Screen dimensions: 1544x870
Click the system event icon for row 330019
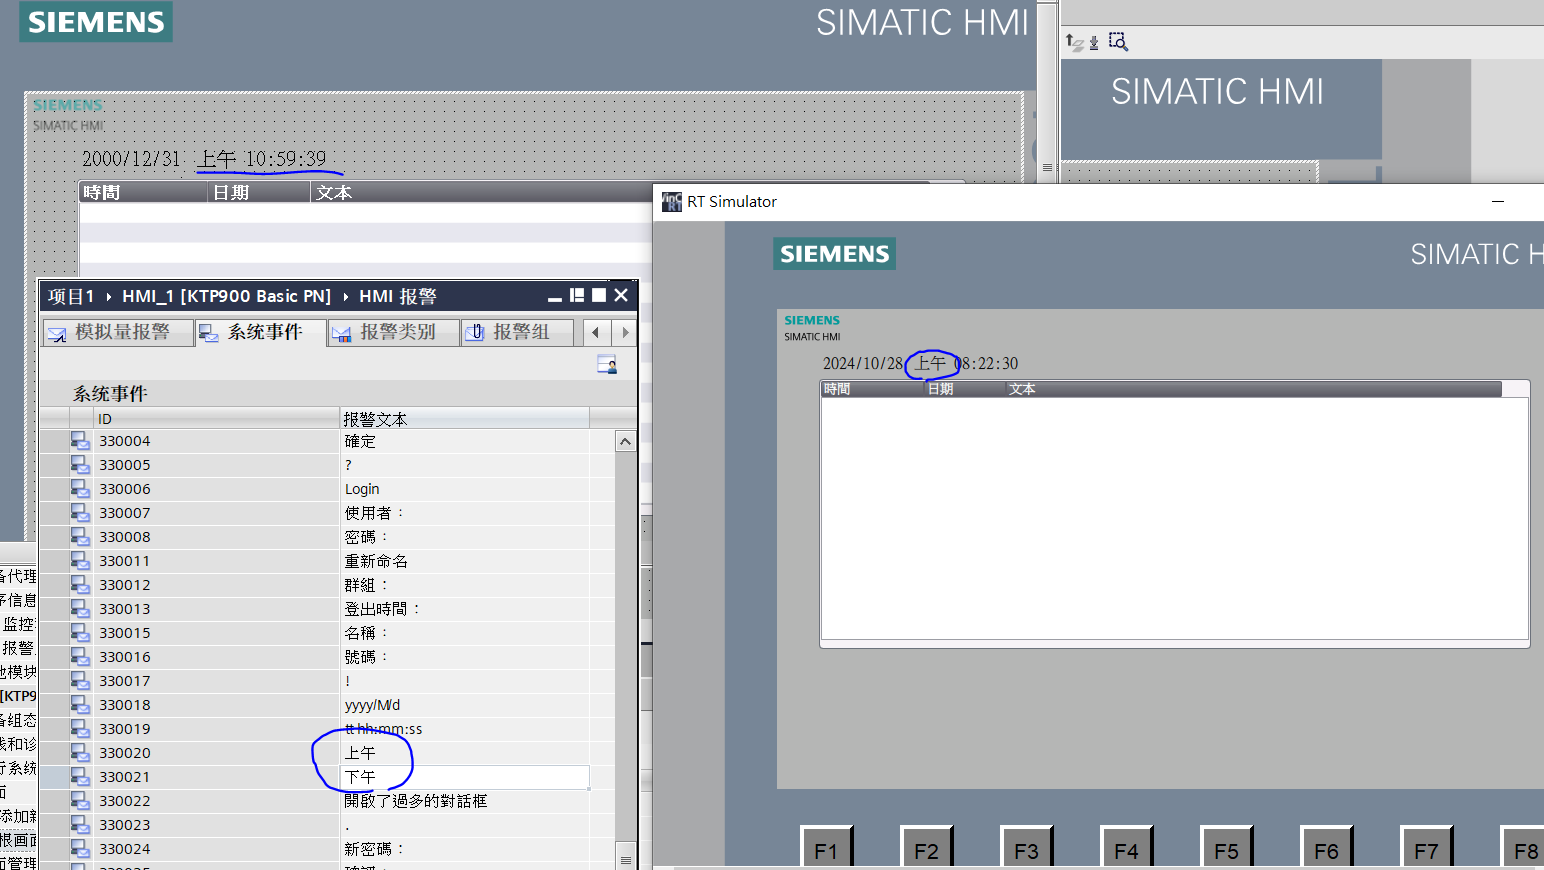[x=80, y=728]
